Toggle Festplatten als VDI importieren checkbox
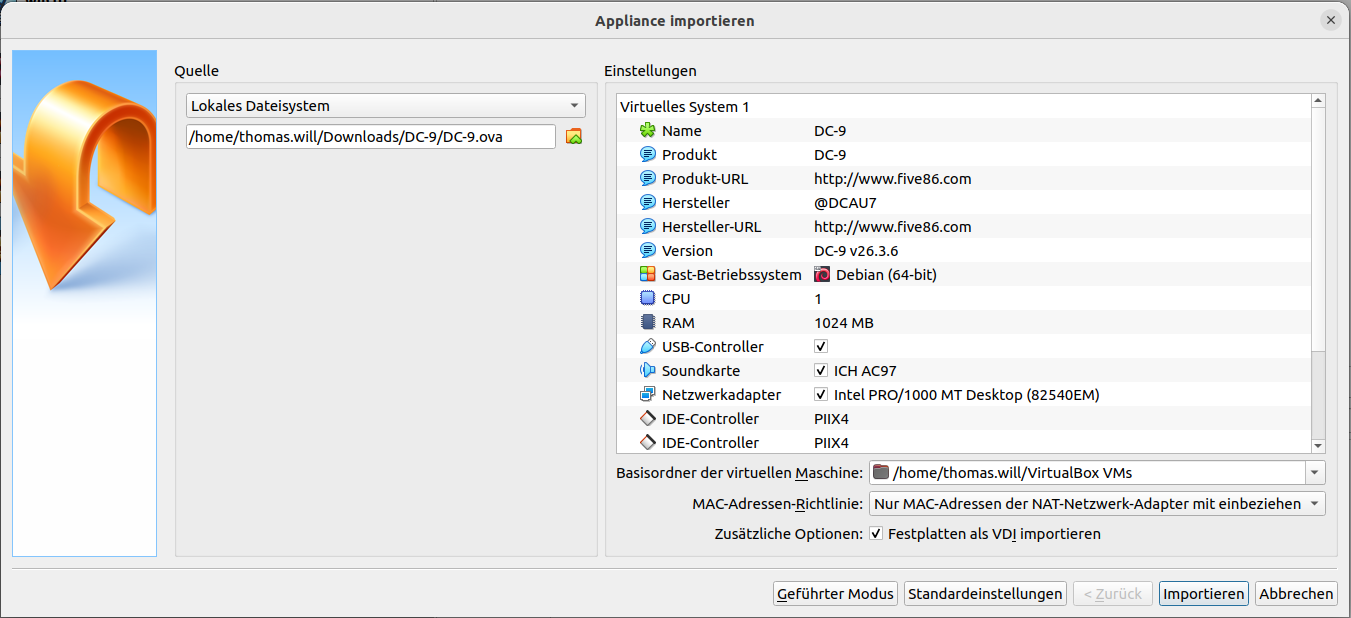 (x=877, y=534)
